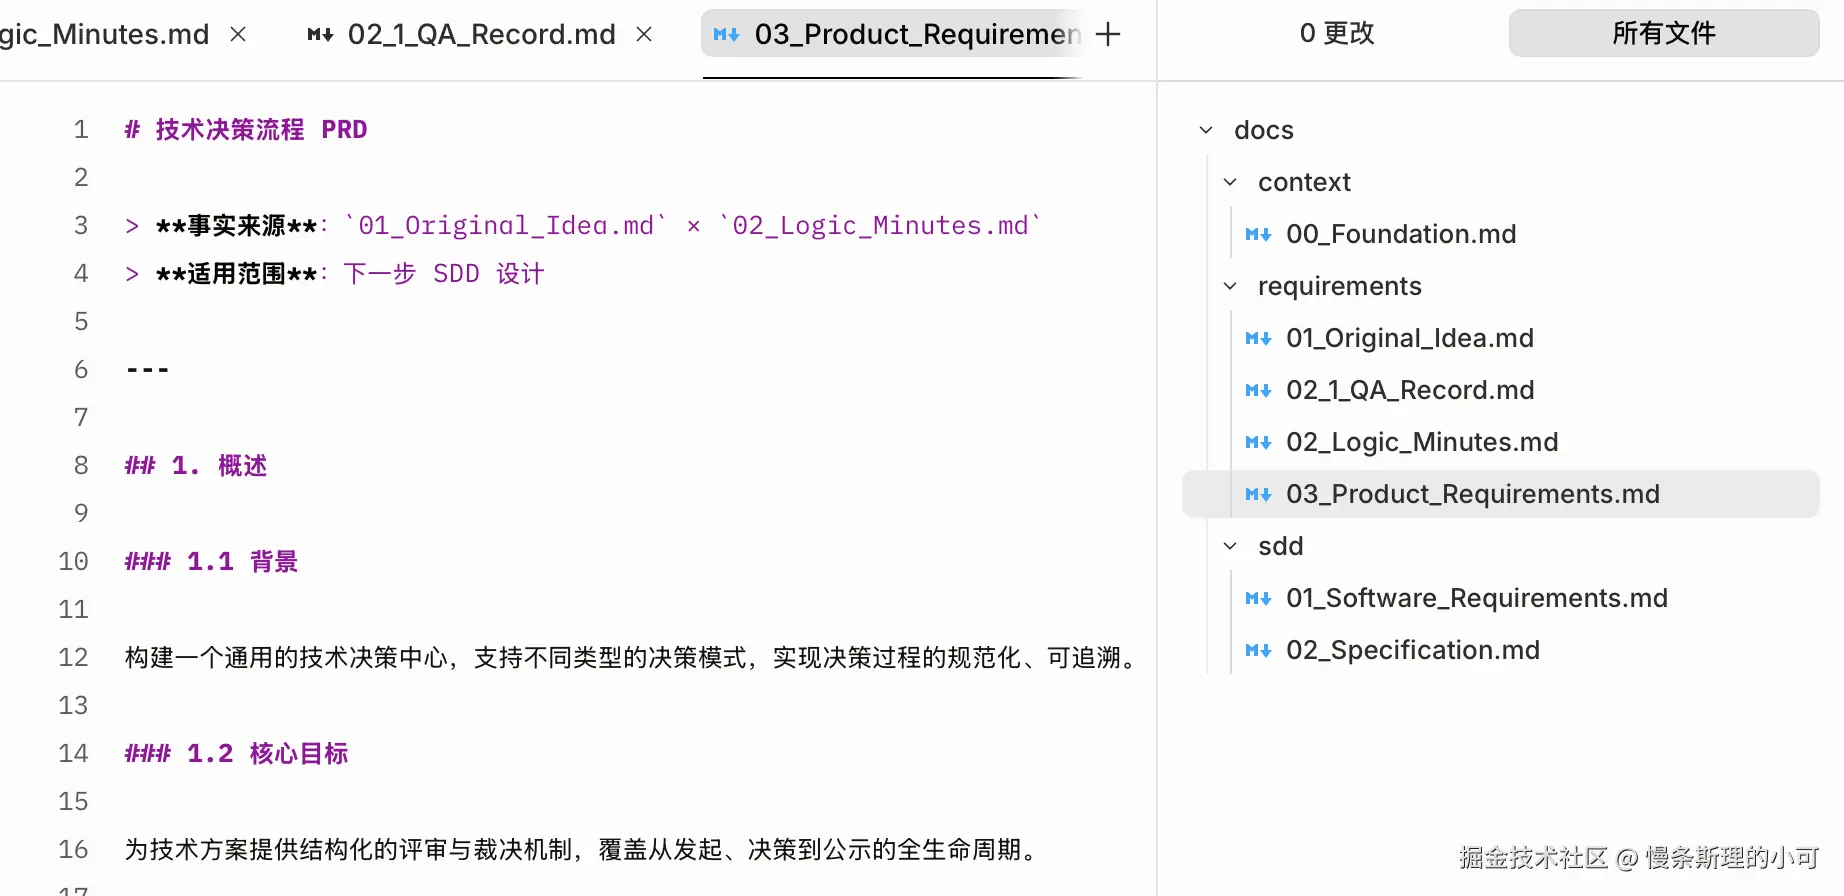Click markdown icon beside 02_Specification.md

[x=1258, y=650]
